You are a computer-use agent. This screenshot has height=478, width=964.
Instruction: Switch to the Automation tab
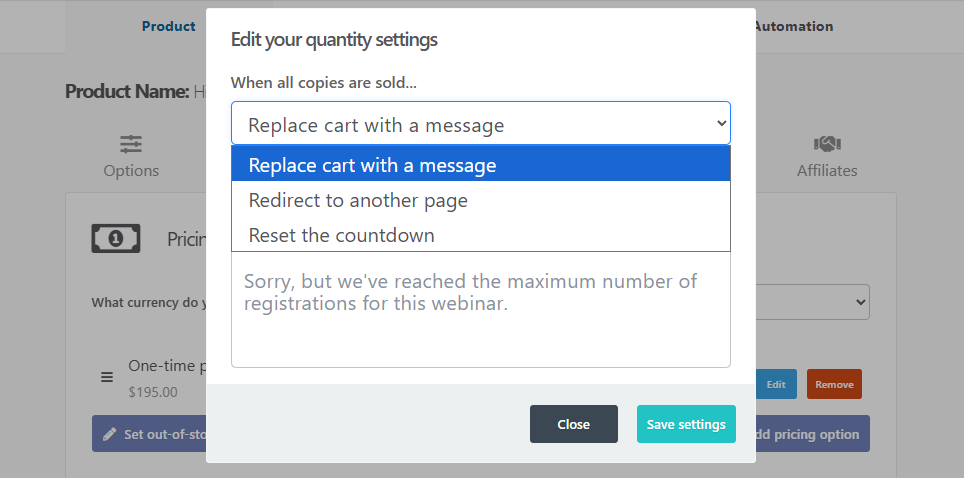[794, 27]
